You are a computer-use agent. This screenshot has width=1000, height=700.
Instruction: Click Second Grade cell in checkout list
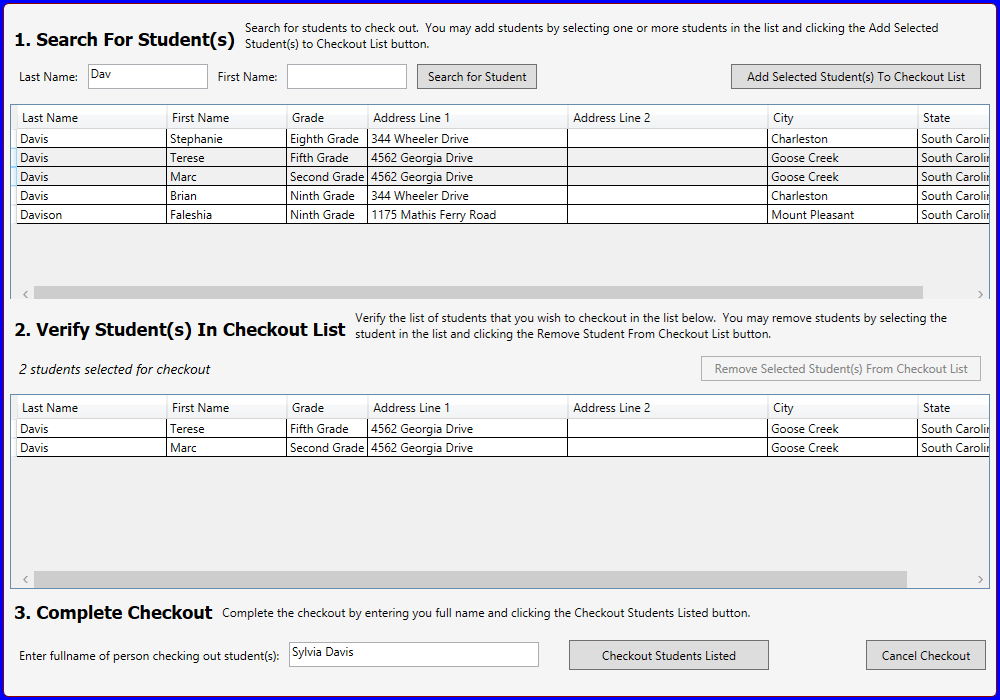(327, 448)
